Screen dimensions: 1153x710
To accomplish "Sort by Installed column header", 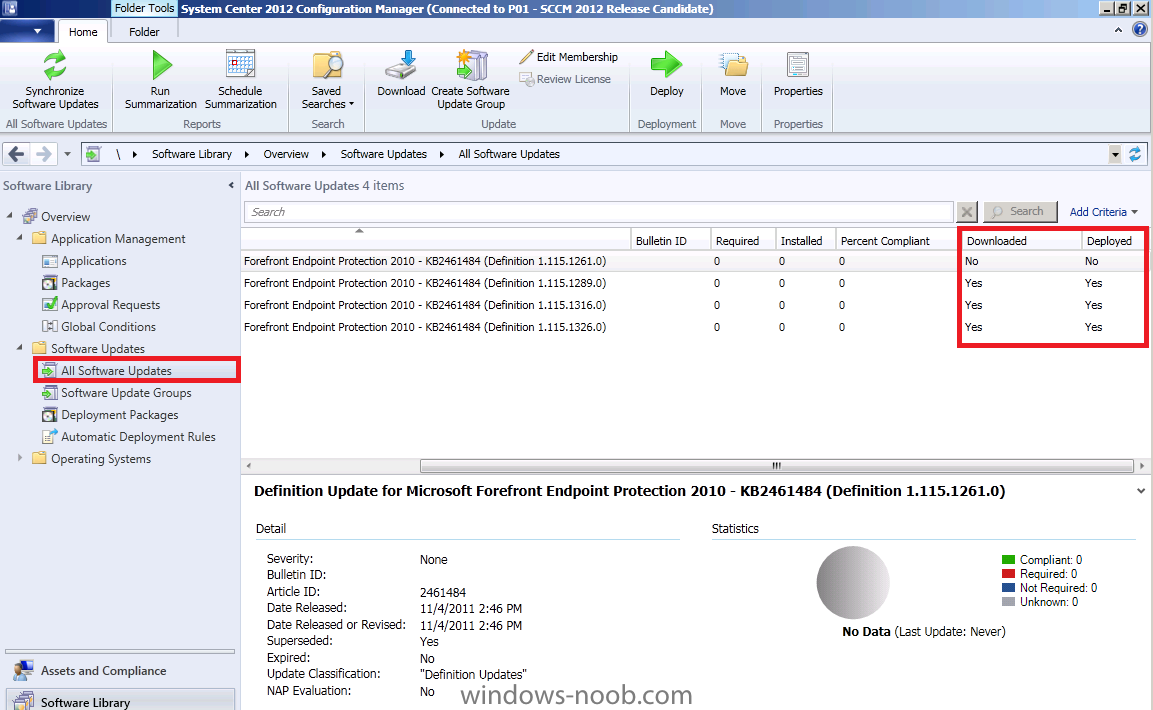I will (805, 240).
